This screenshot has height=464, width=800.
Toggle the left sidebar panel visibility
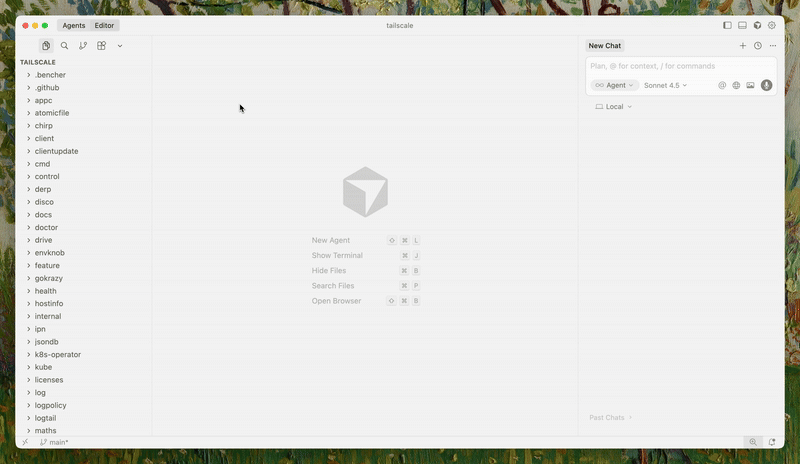click(727, 25)
